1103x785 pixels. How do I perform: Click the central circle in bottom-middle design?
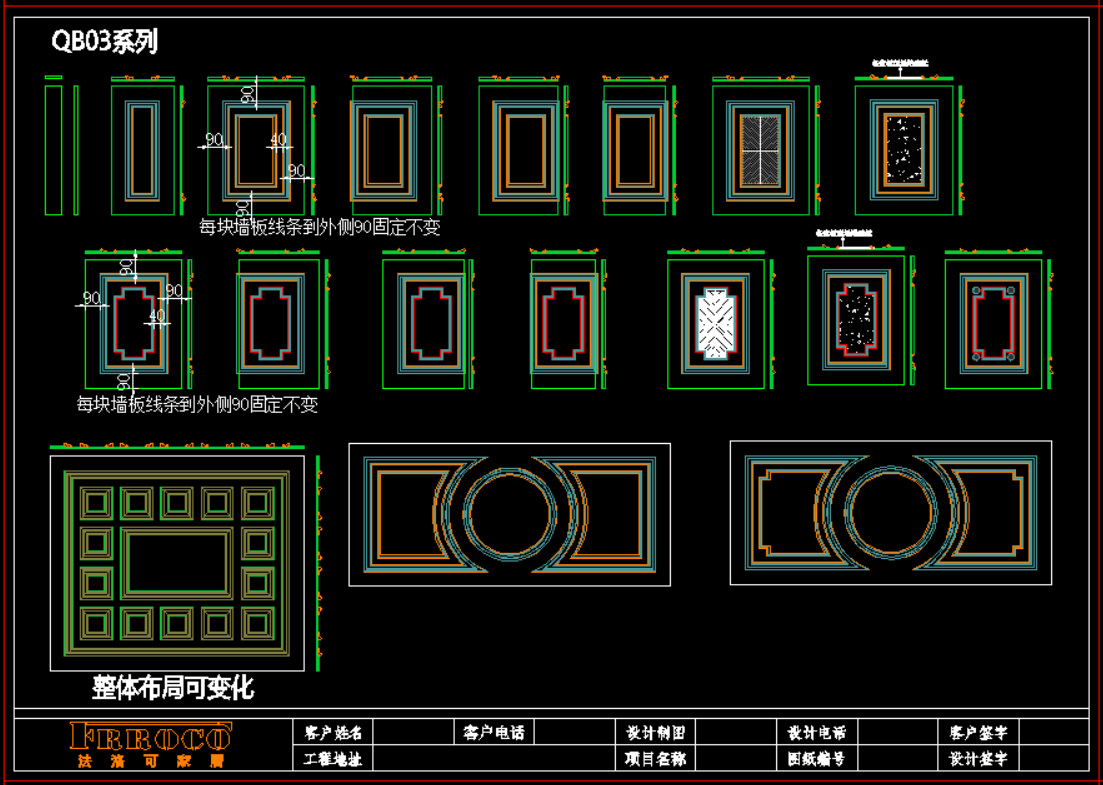(x=509, y=514)
